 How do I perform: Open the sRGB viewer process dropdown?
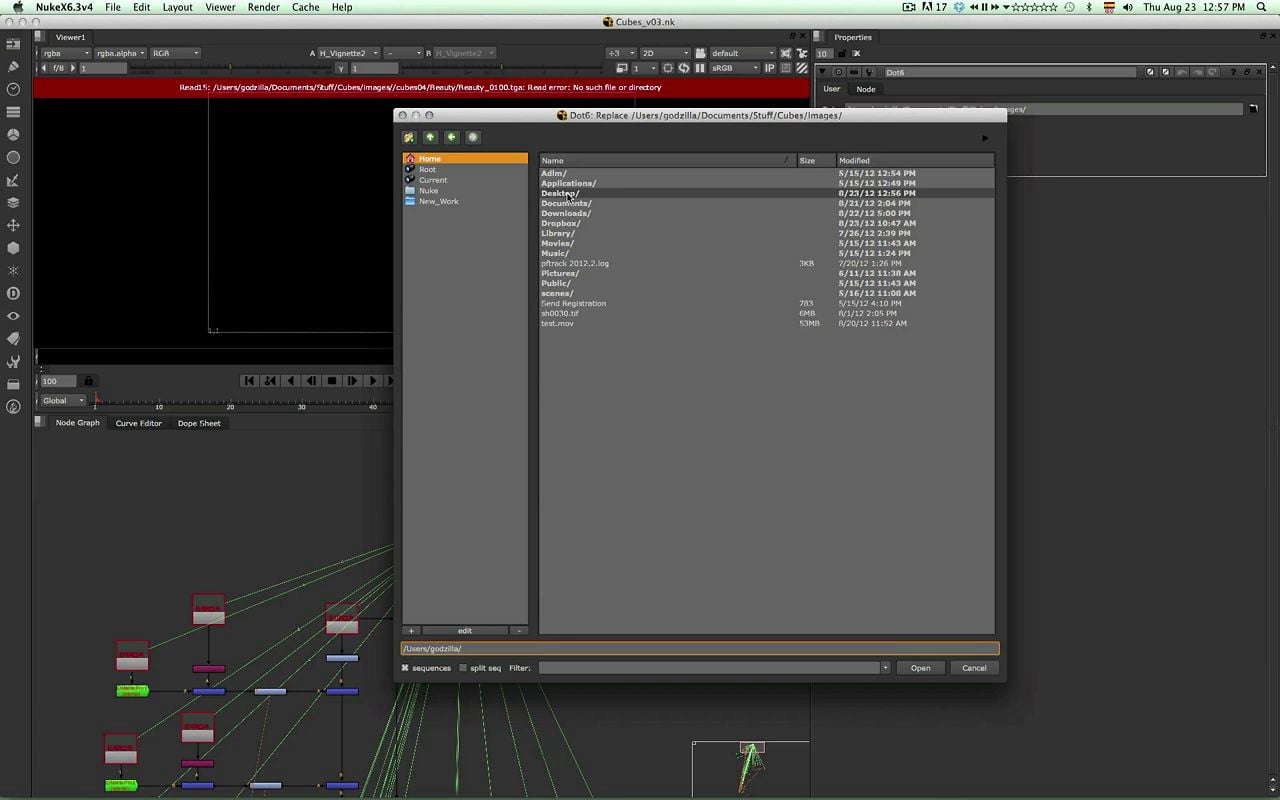tap(734, 68)
